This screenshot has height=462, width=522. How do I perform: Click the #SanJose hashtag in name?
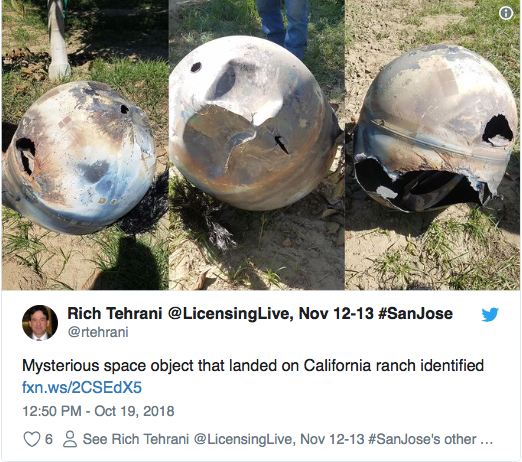pos(416,313)
